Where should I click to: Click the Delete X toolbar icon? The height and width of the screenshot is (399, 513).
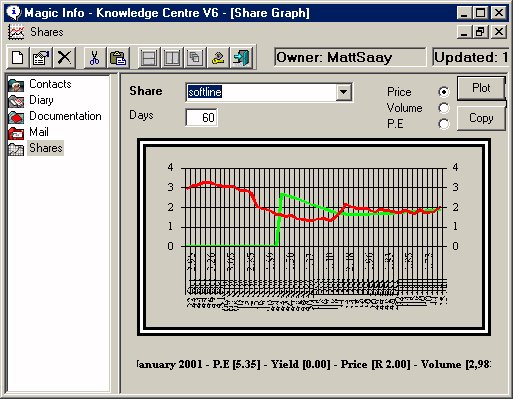pyautogui.click(x=64, y=57)
